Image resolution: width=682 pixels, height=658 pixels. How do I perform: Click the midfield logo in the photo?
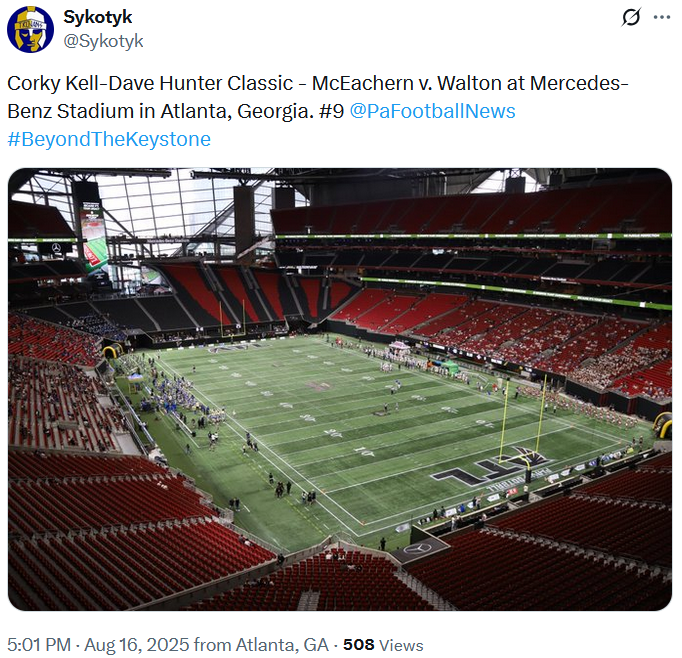click(x=320, y=385)
